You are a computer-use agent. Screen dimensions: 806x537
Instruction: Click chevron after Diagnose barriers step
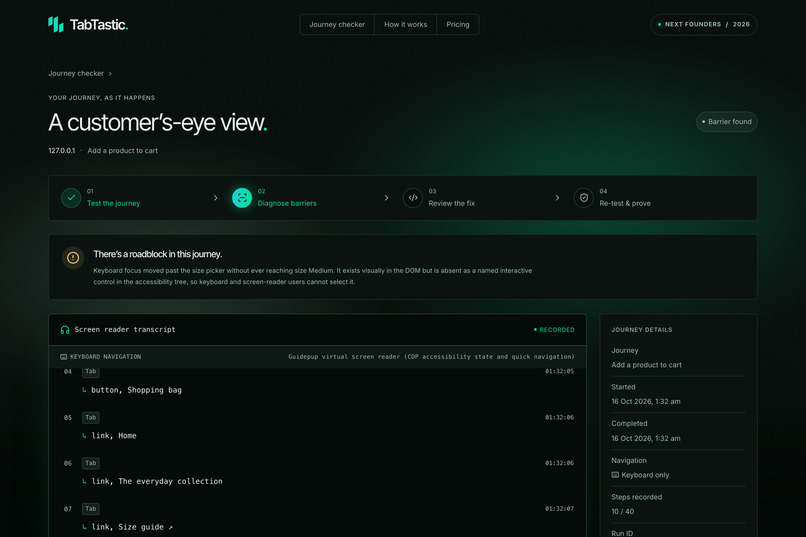(x=387, y=198)
